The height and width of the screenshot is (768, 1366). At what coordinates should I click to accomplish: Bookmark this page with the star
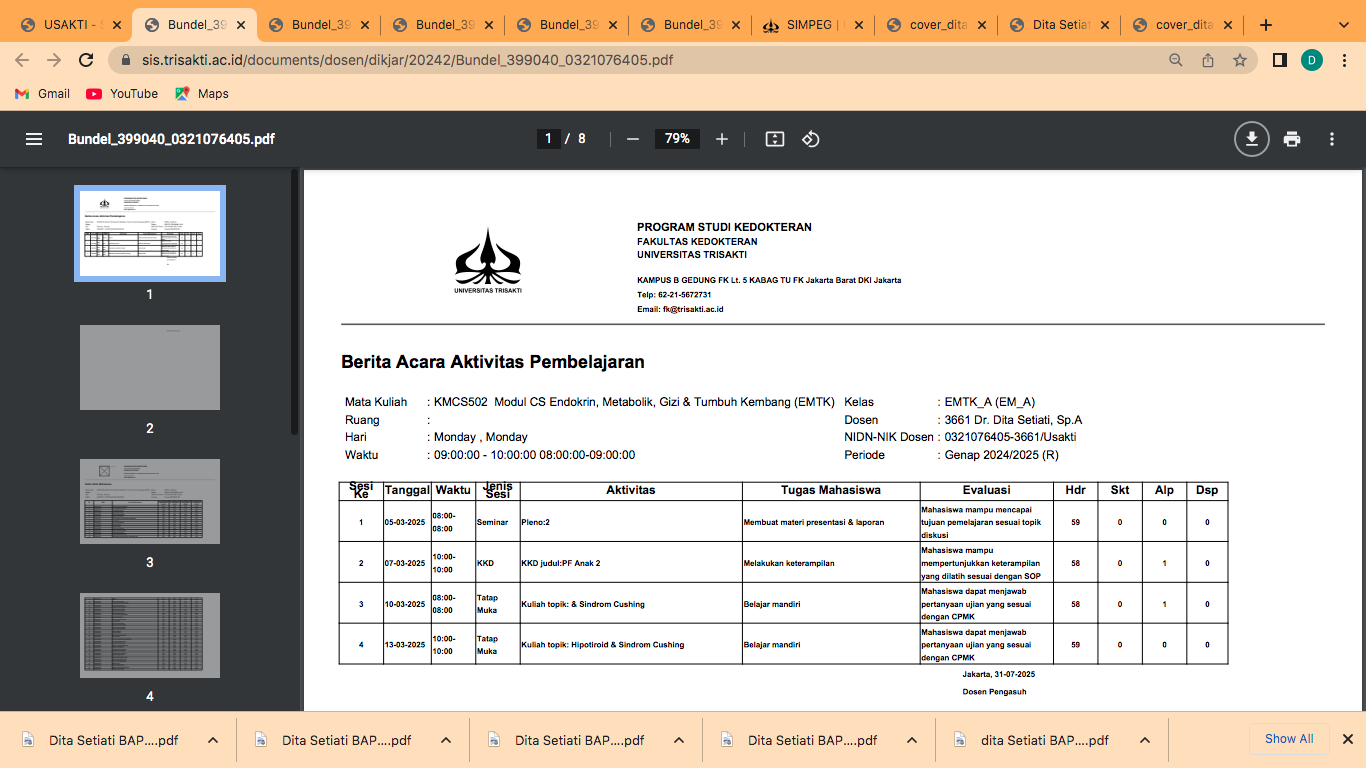point(1240,60)
